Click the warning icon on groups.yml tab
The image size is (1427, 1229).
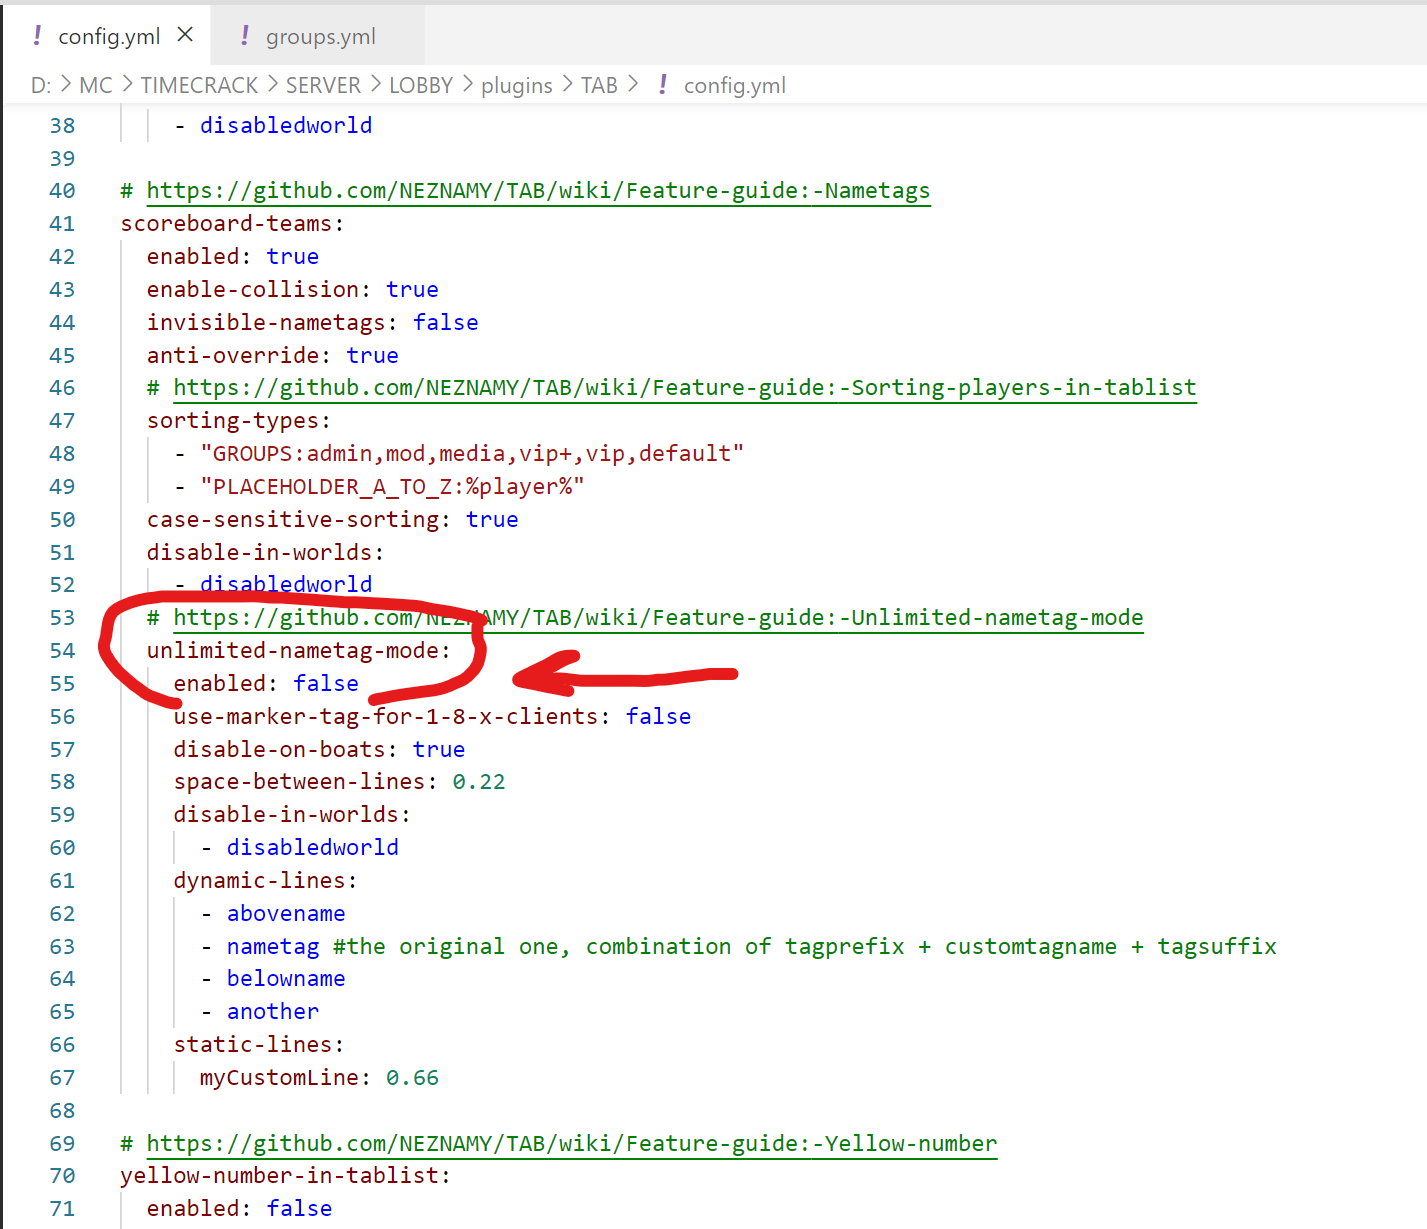click(243, 35)
